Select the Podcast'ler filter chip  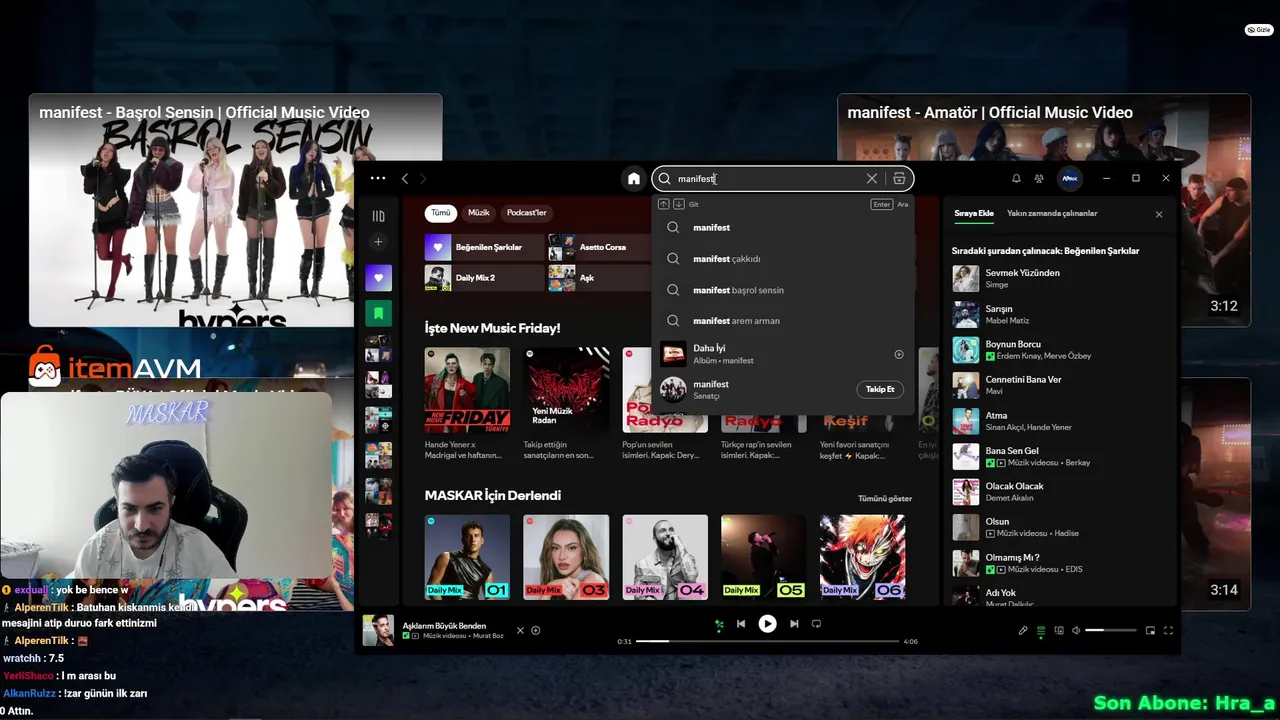click(527, 213)
